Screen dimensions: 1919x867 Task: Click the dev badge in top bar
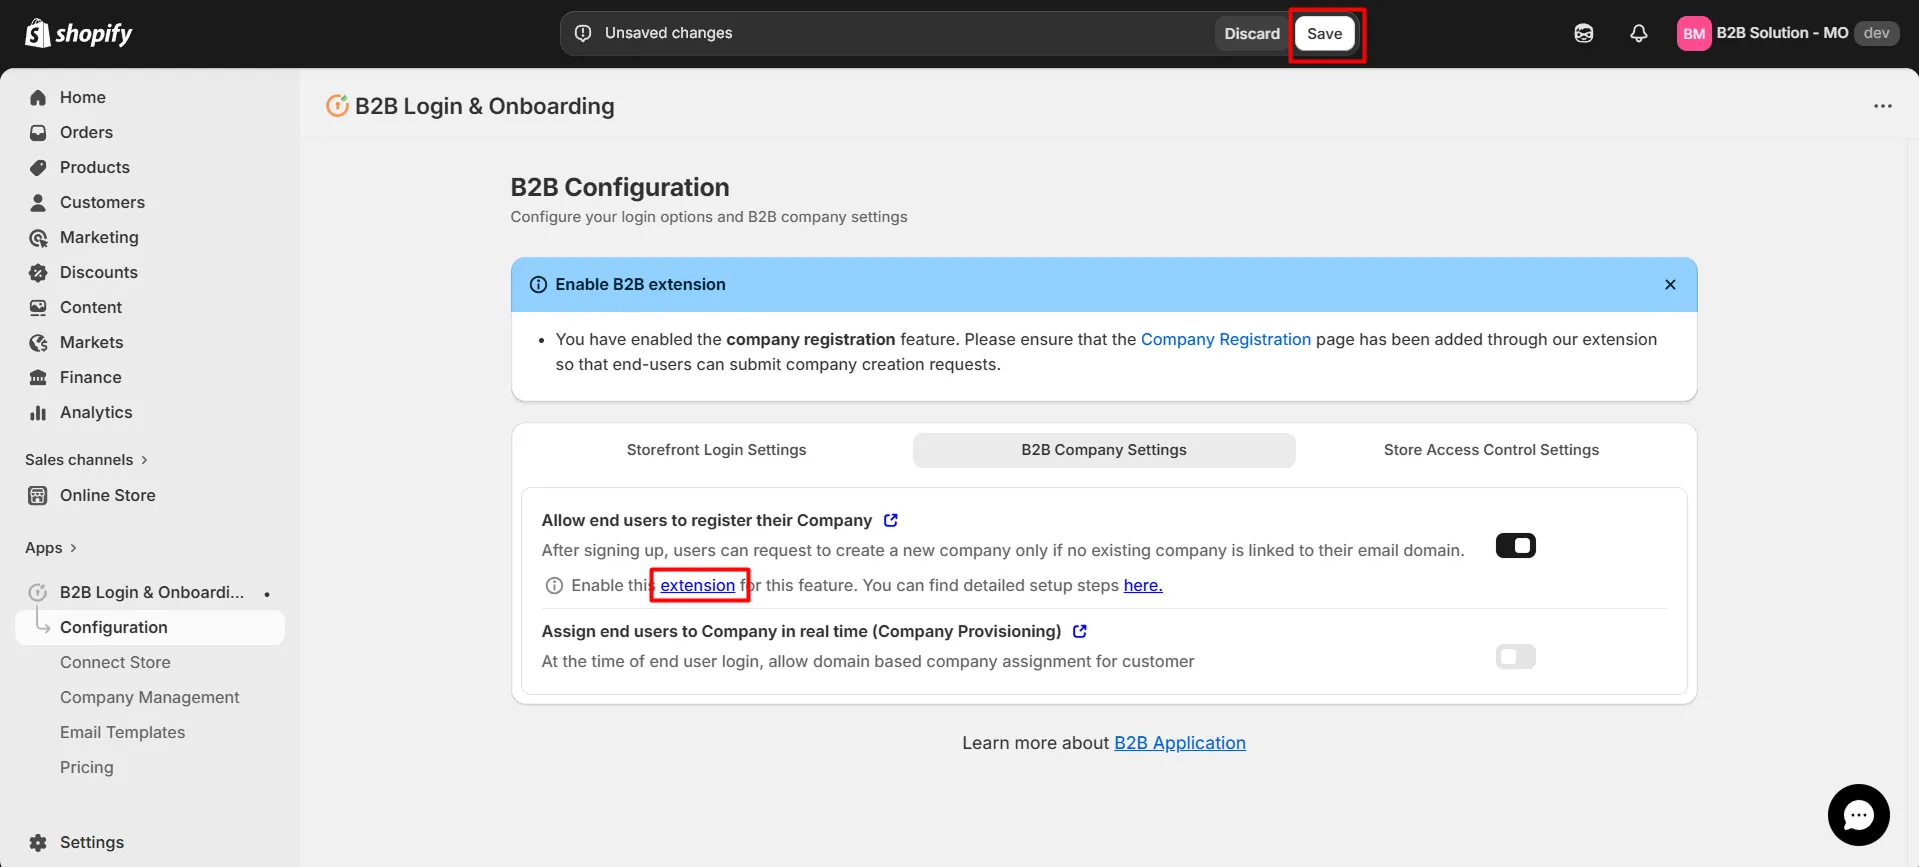1876,33
